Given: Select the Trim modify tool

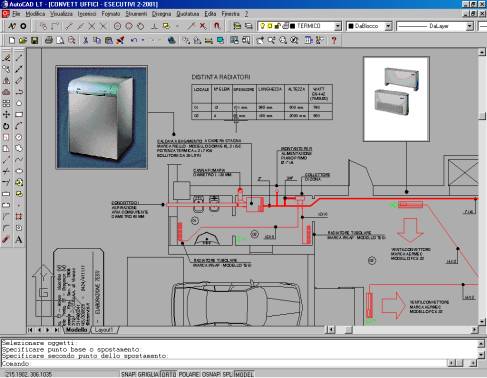Looking at the screenshot, I should (x=6, y=171).
